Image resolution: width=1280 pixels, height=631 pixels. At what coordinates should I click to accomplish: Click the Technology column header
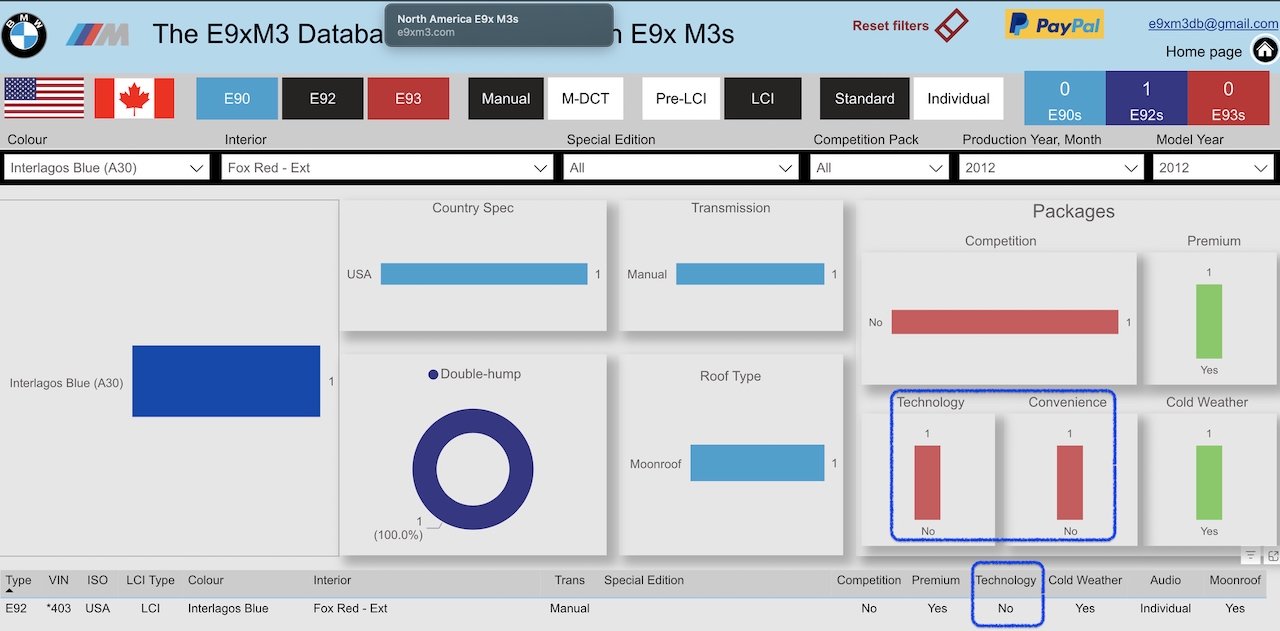coord(1006,580)
